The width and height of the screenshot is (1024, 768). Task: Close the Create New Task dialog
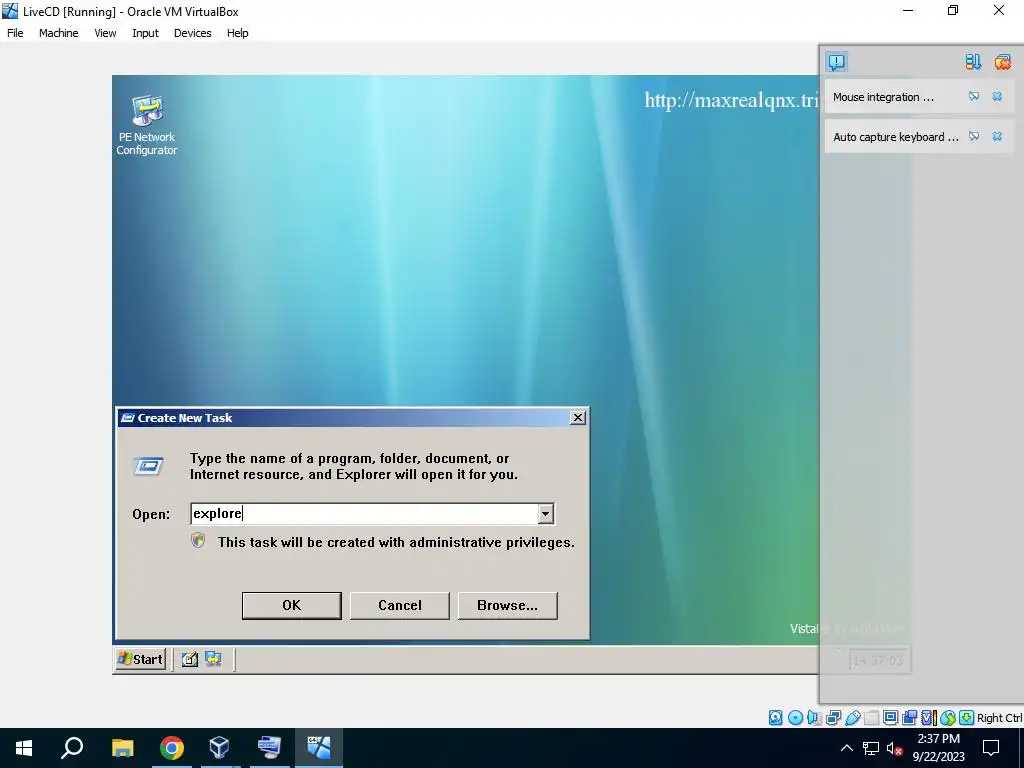coord(577,418)
